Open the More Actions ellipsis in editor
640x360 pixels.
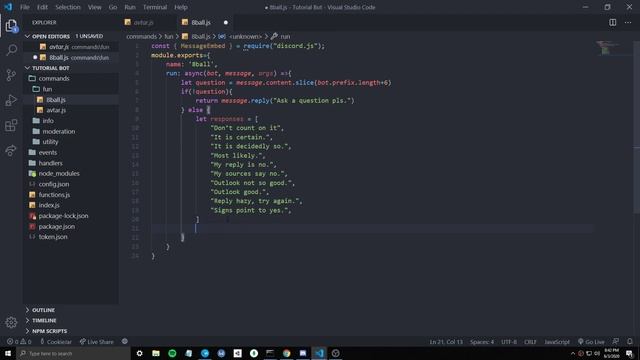[628, 22]
